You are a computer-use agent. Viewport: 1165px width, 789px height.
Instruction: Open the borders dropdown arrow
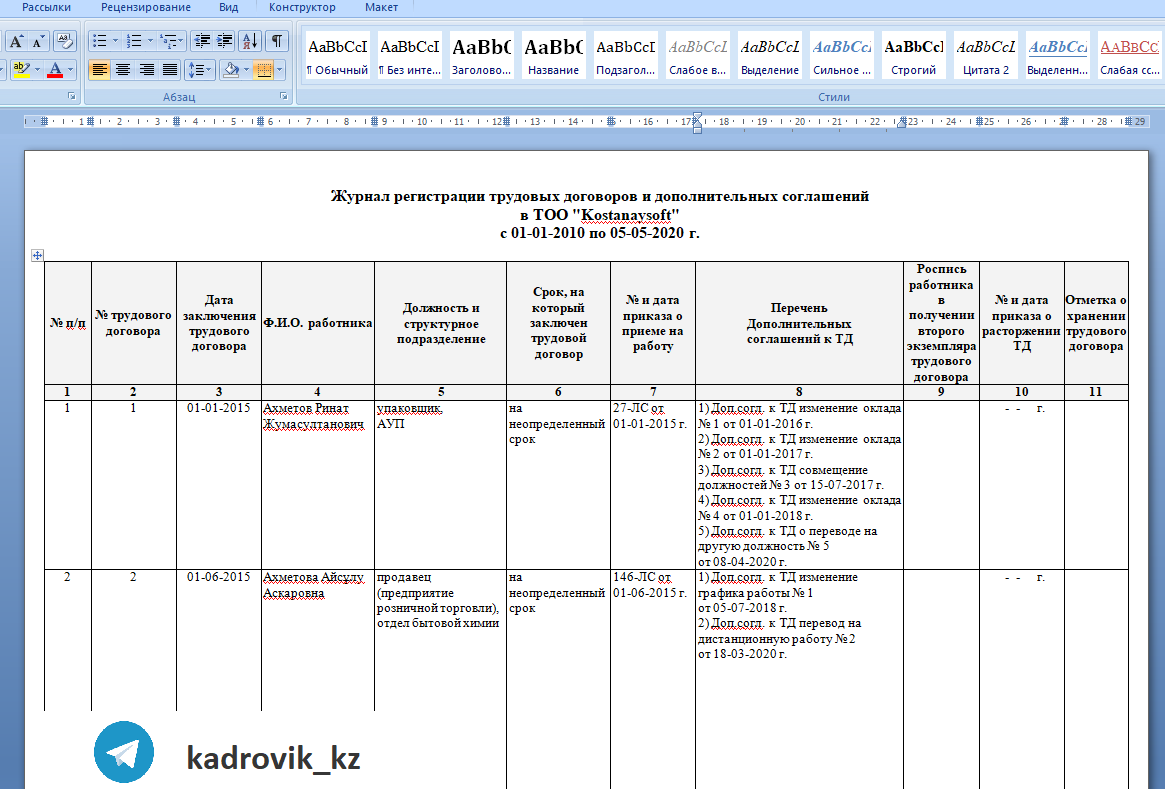pyautogui.click(x=279, y=70)
